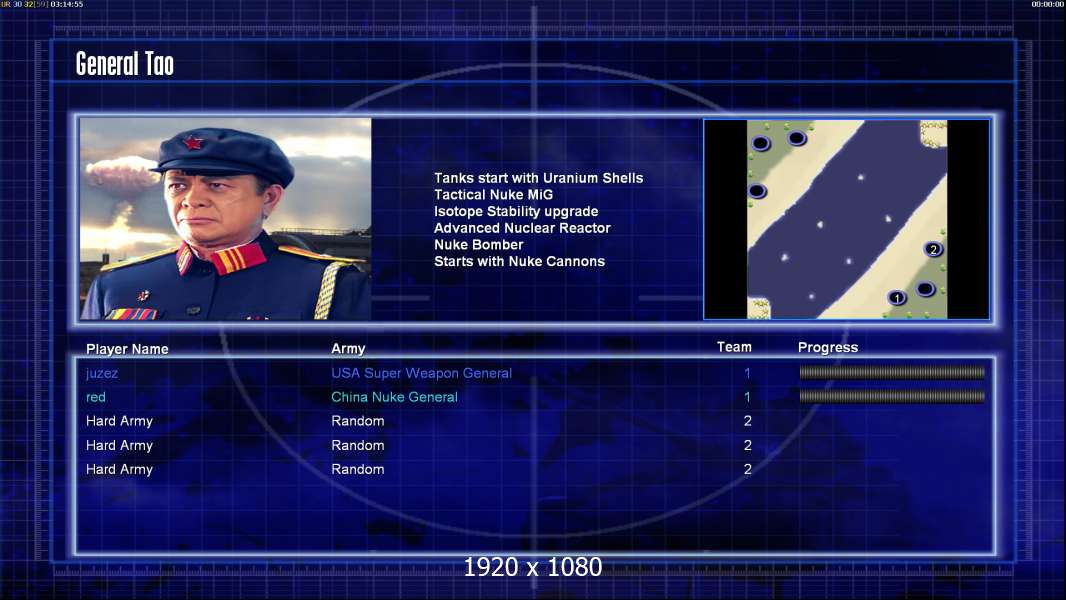The width and height of the screenshot is (1066, 600).
Task: Select juzez's loading progress bar
Action: click(x=891, y=372)
